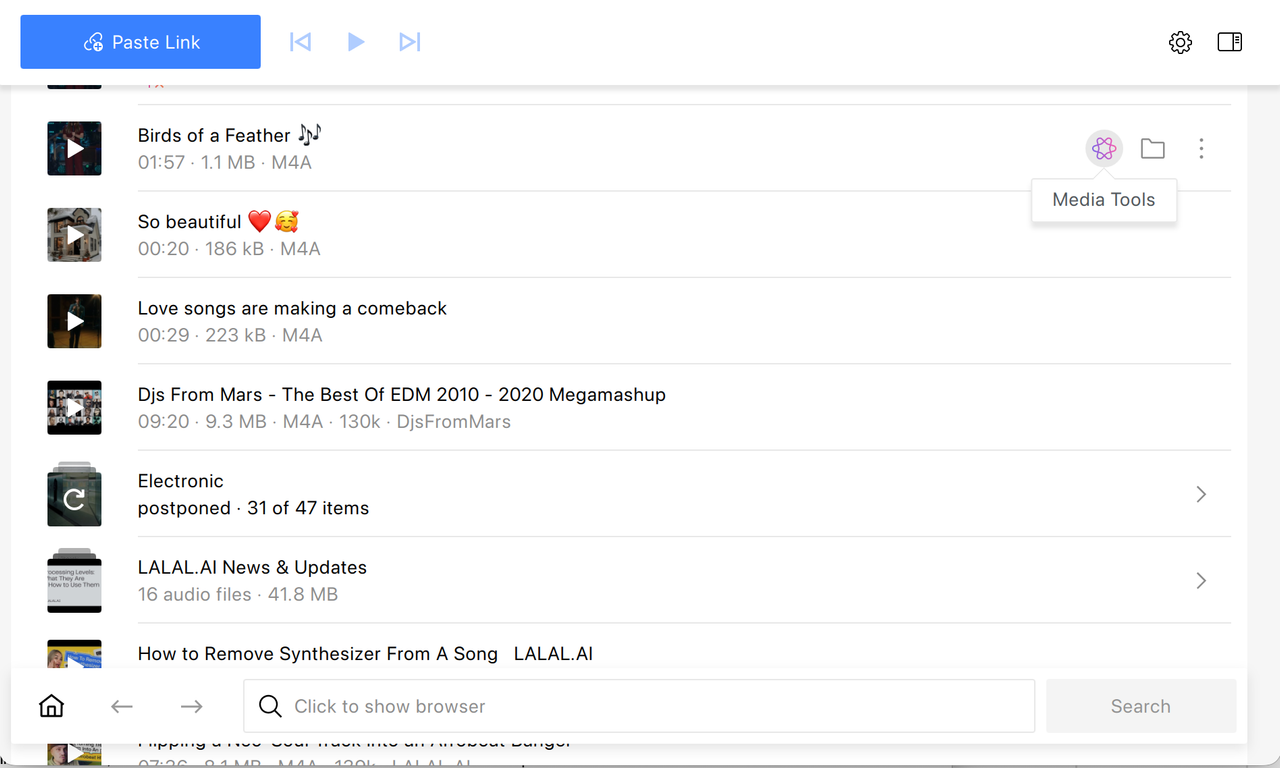Click the Paste Link button

coord(141,42)
